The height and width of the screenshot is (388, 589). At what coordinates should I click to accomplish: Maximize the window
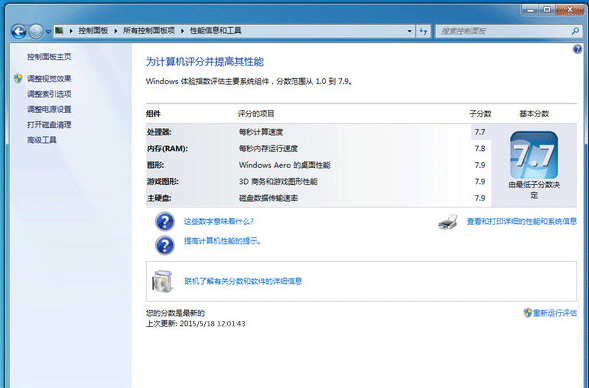point(547,10)
